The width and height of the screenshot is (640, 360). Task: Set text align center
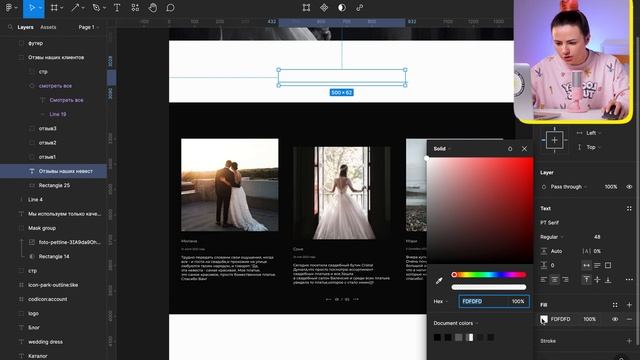pos(555,280)
